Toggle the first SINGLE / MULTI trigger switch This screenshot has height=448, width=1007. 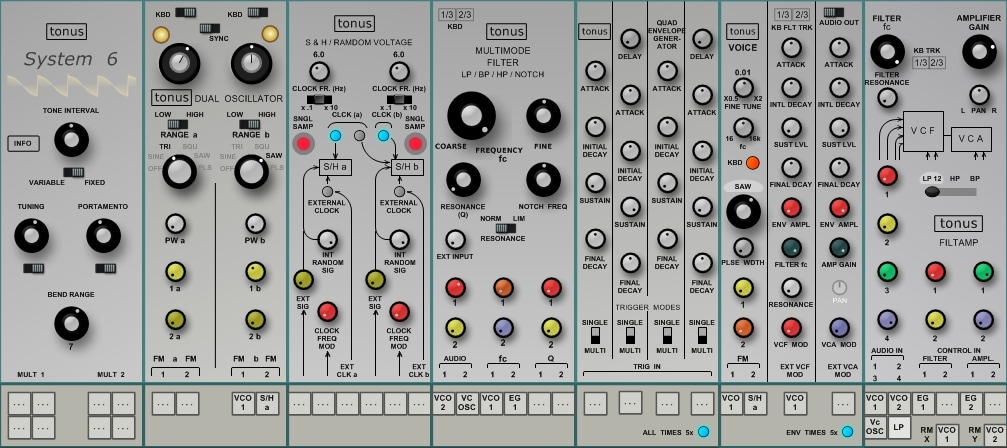tap(595, 335)
